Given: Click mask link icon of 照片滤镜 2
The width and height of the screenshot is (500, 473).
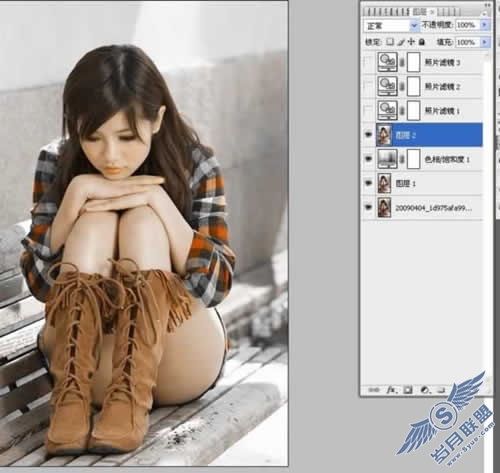Looking at the screenshot, I should [402, 87].
